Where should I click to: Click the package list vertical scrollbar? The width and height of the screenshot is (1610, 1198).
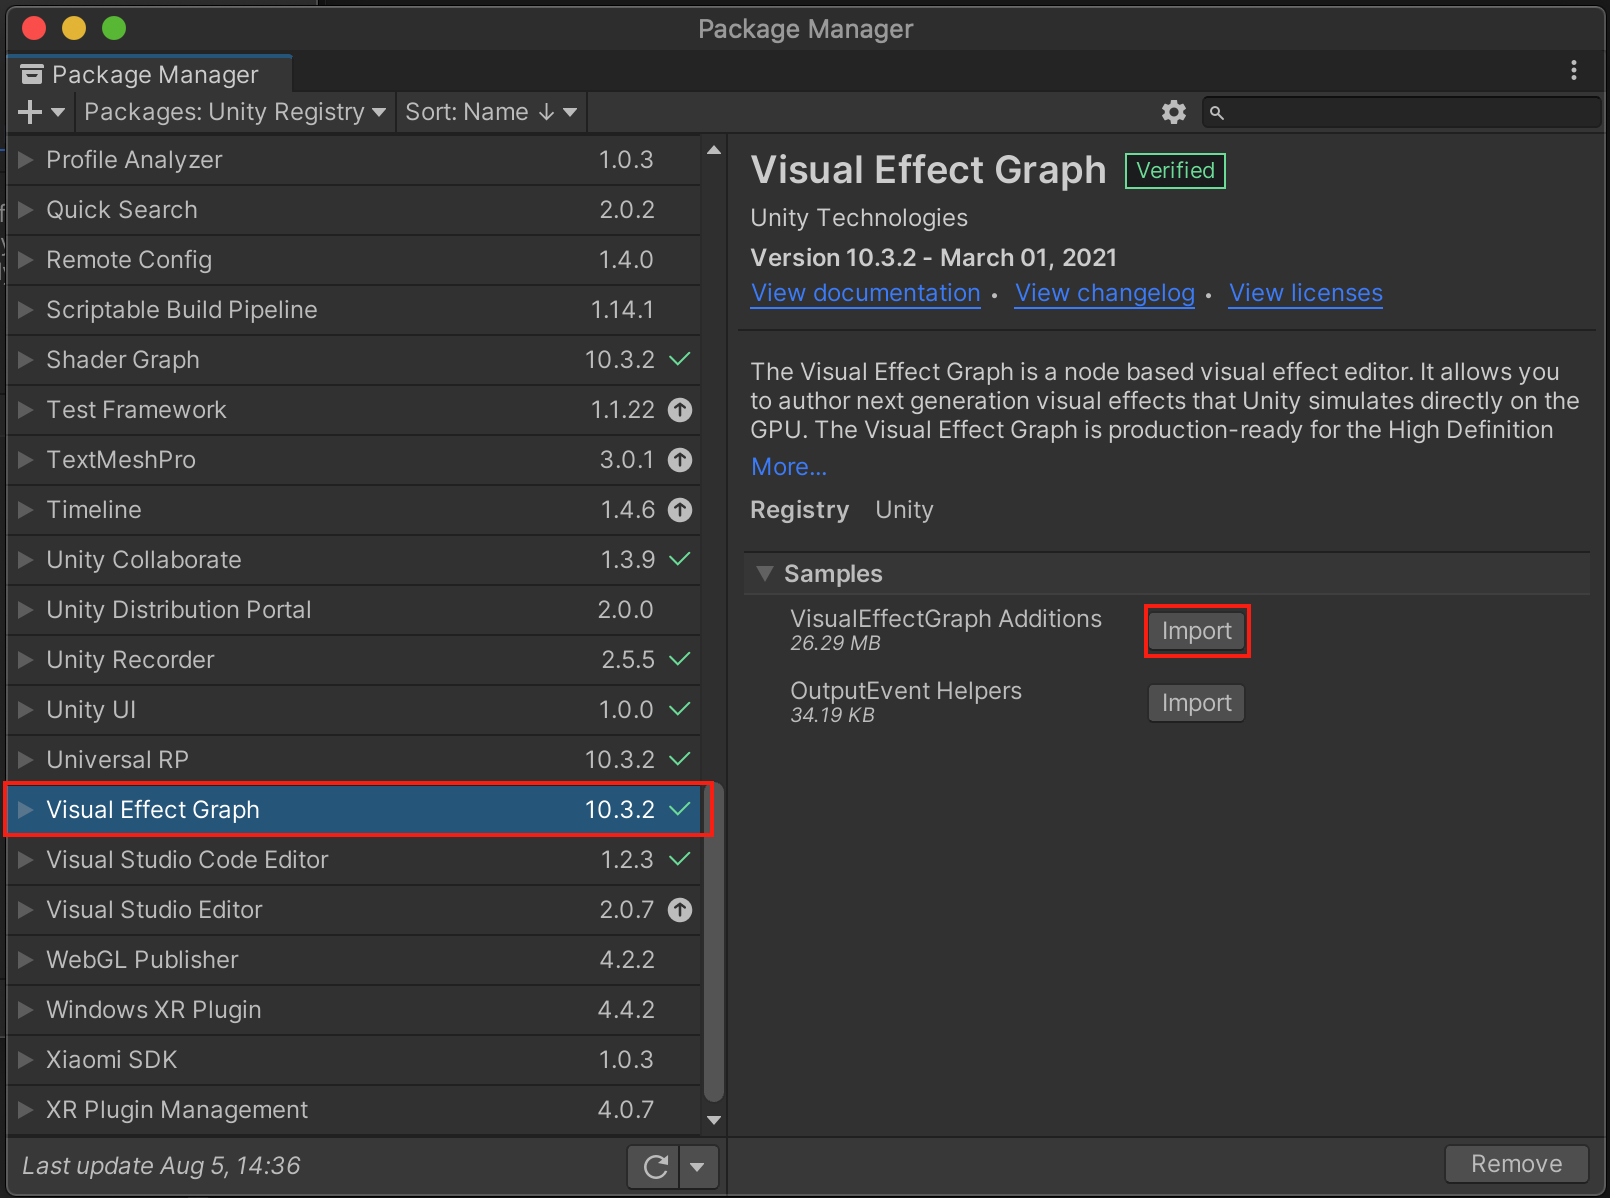pos(713,940)
